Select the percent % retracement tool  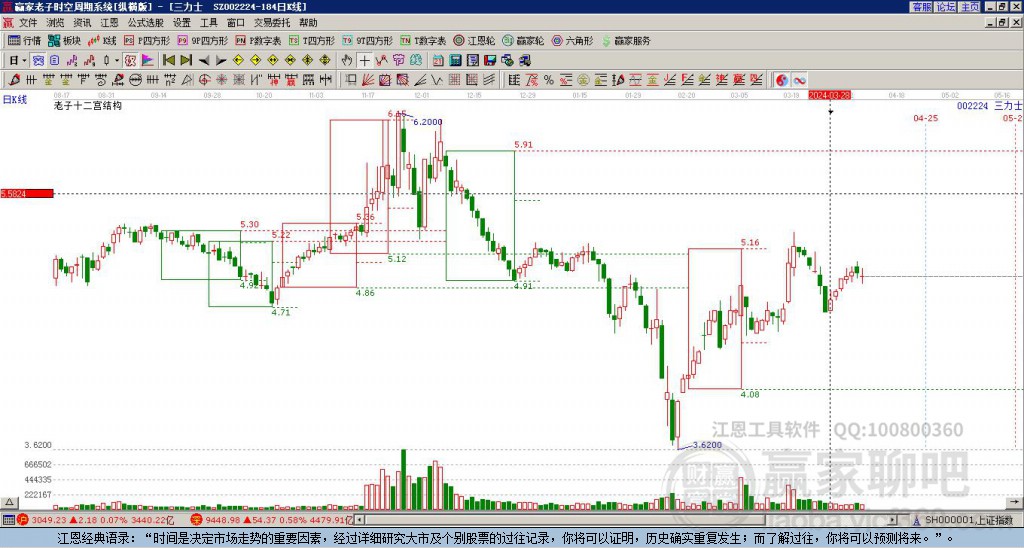[549, 80]
